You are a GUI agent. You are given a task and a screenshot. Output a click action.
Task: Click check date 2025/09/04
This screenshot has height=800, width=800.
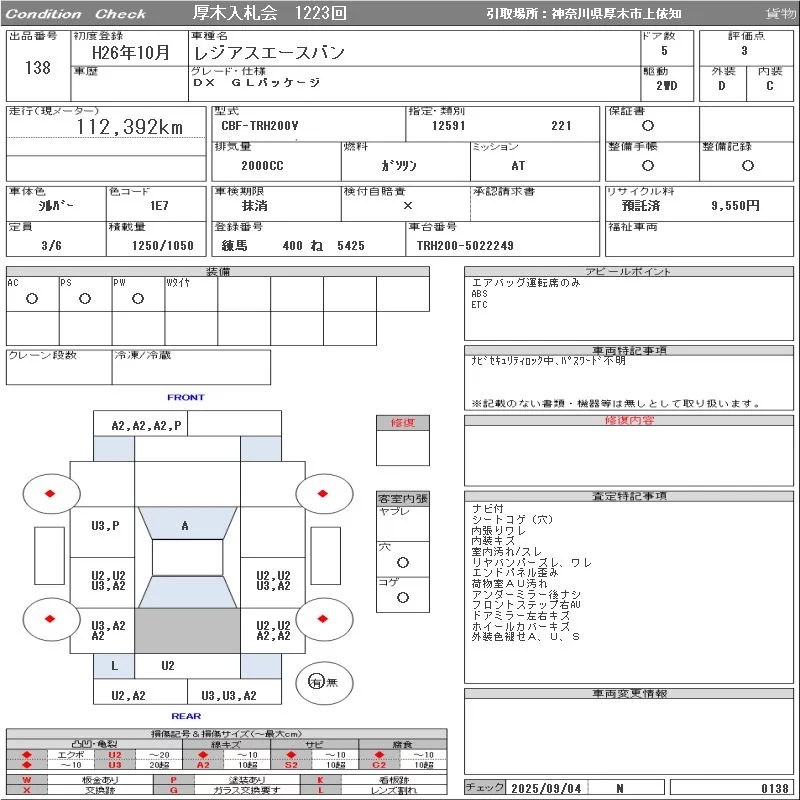coord(546,788)
